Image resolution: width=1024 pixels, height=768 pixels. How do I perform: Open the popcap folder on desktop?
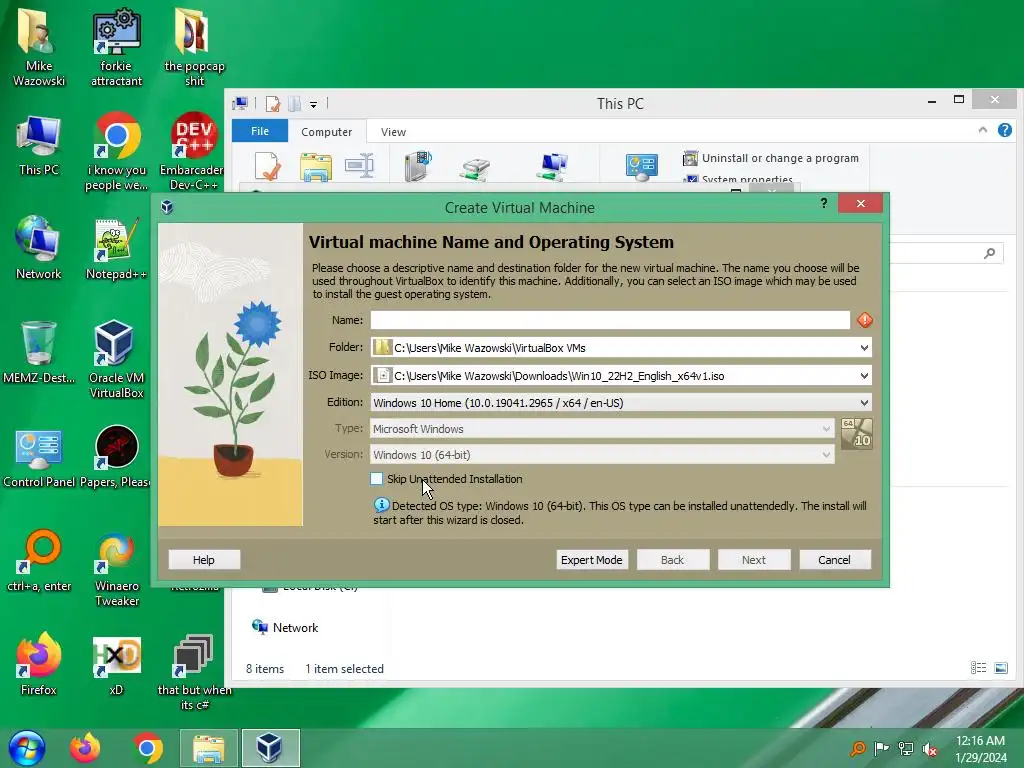click(194, 47)
